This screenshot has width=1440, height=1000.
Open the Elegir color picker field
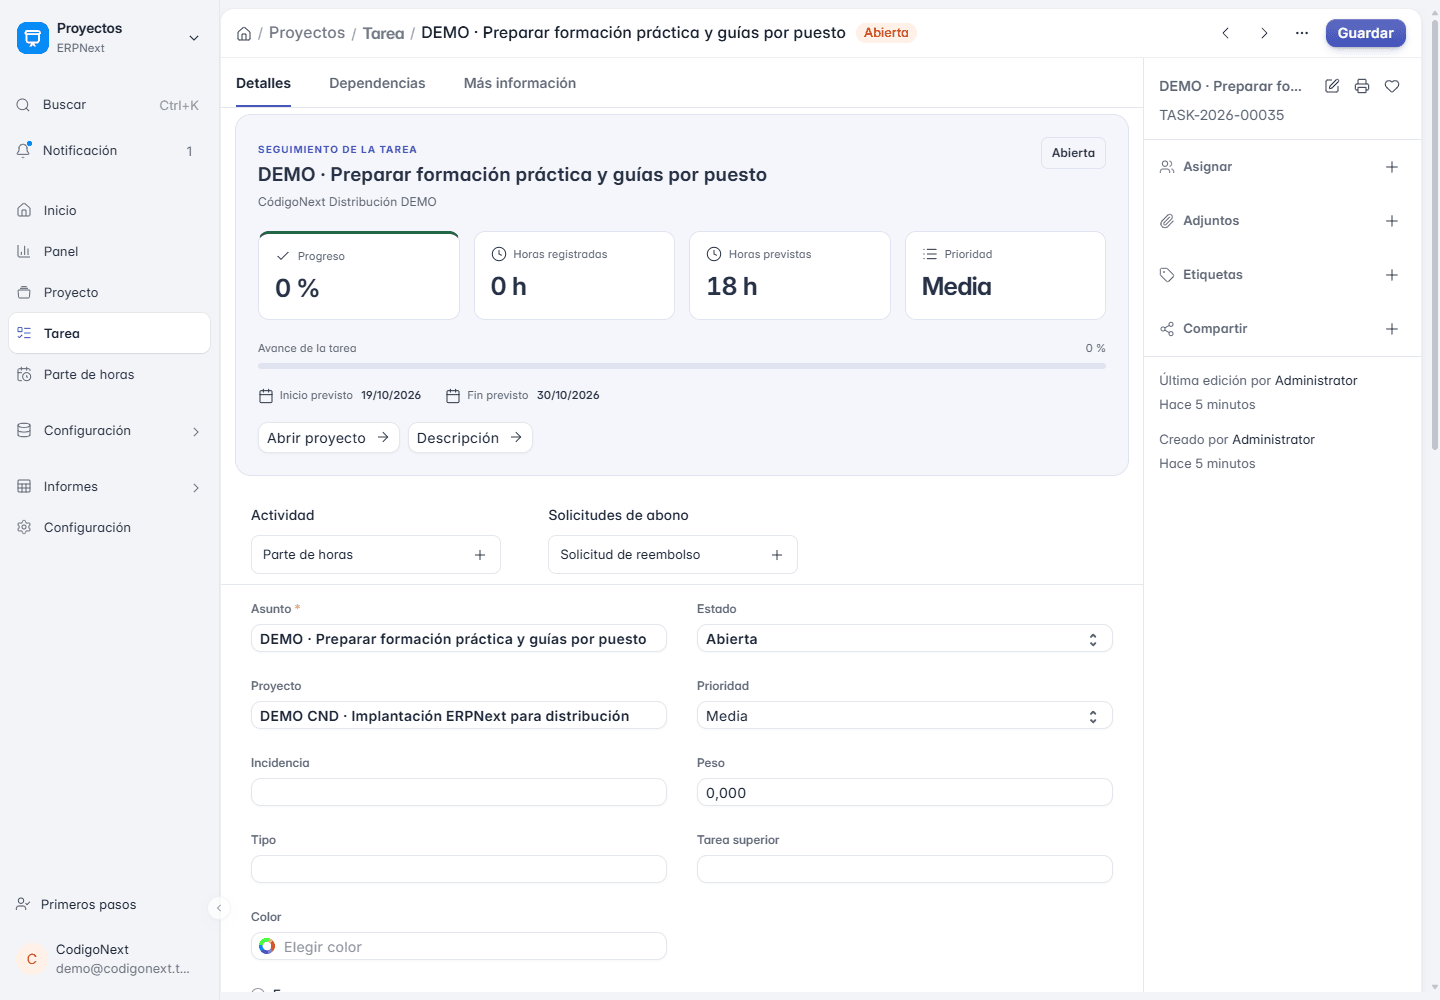point(459,947)
